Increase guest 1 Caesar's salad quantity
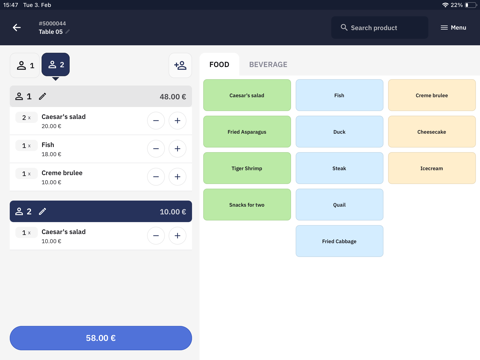This screenshot has width=480, height=360. tap(177, 121)
